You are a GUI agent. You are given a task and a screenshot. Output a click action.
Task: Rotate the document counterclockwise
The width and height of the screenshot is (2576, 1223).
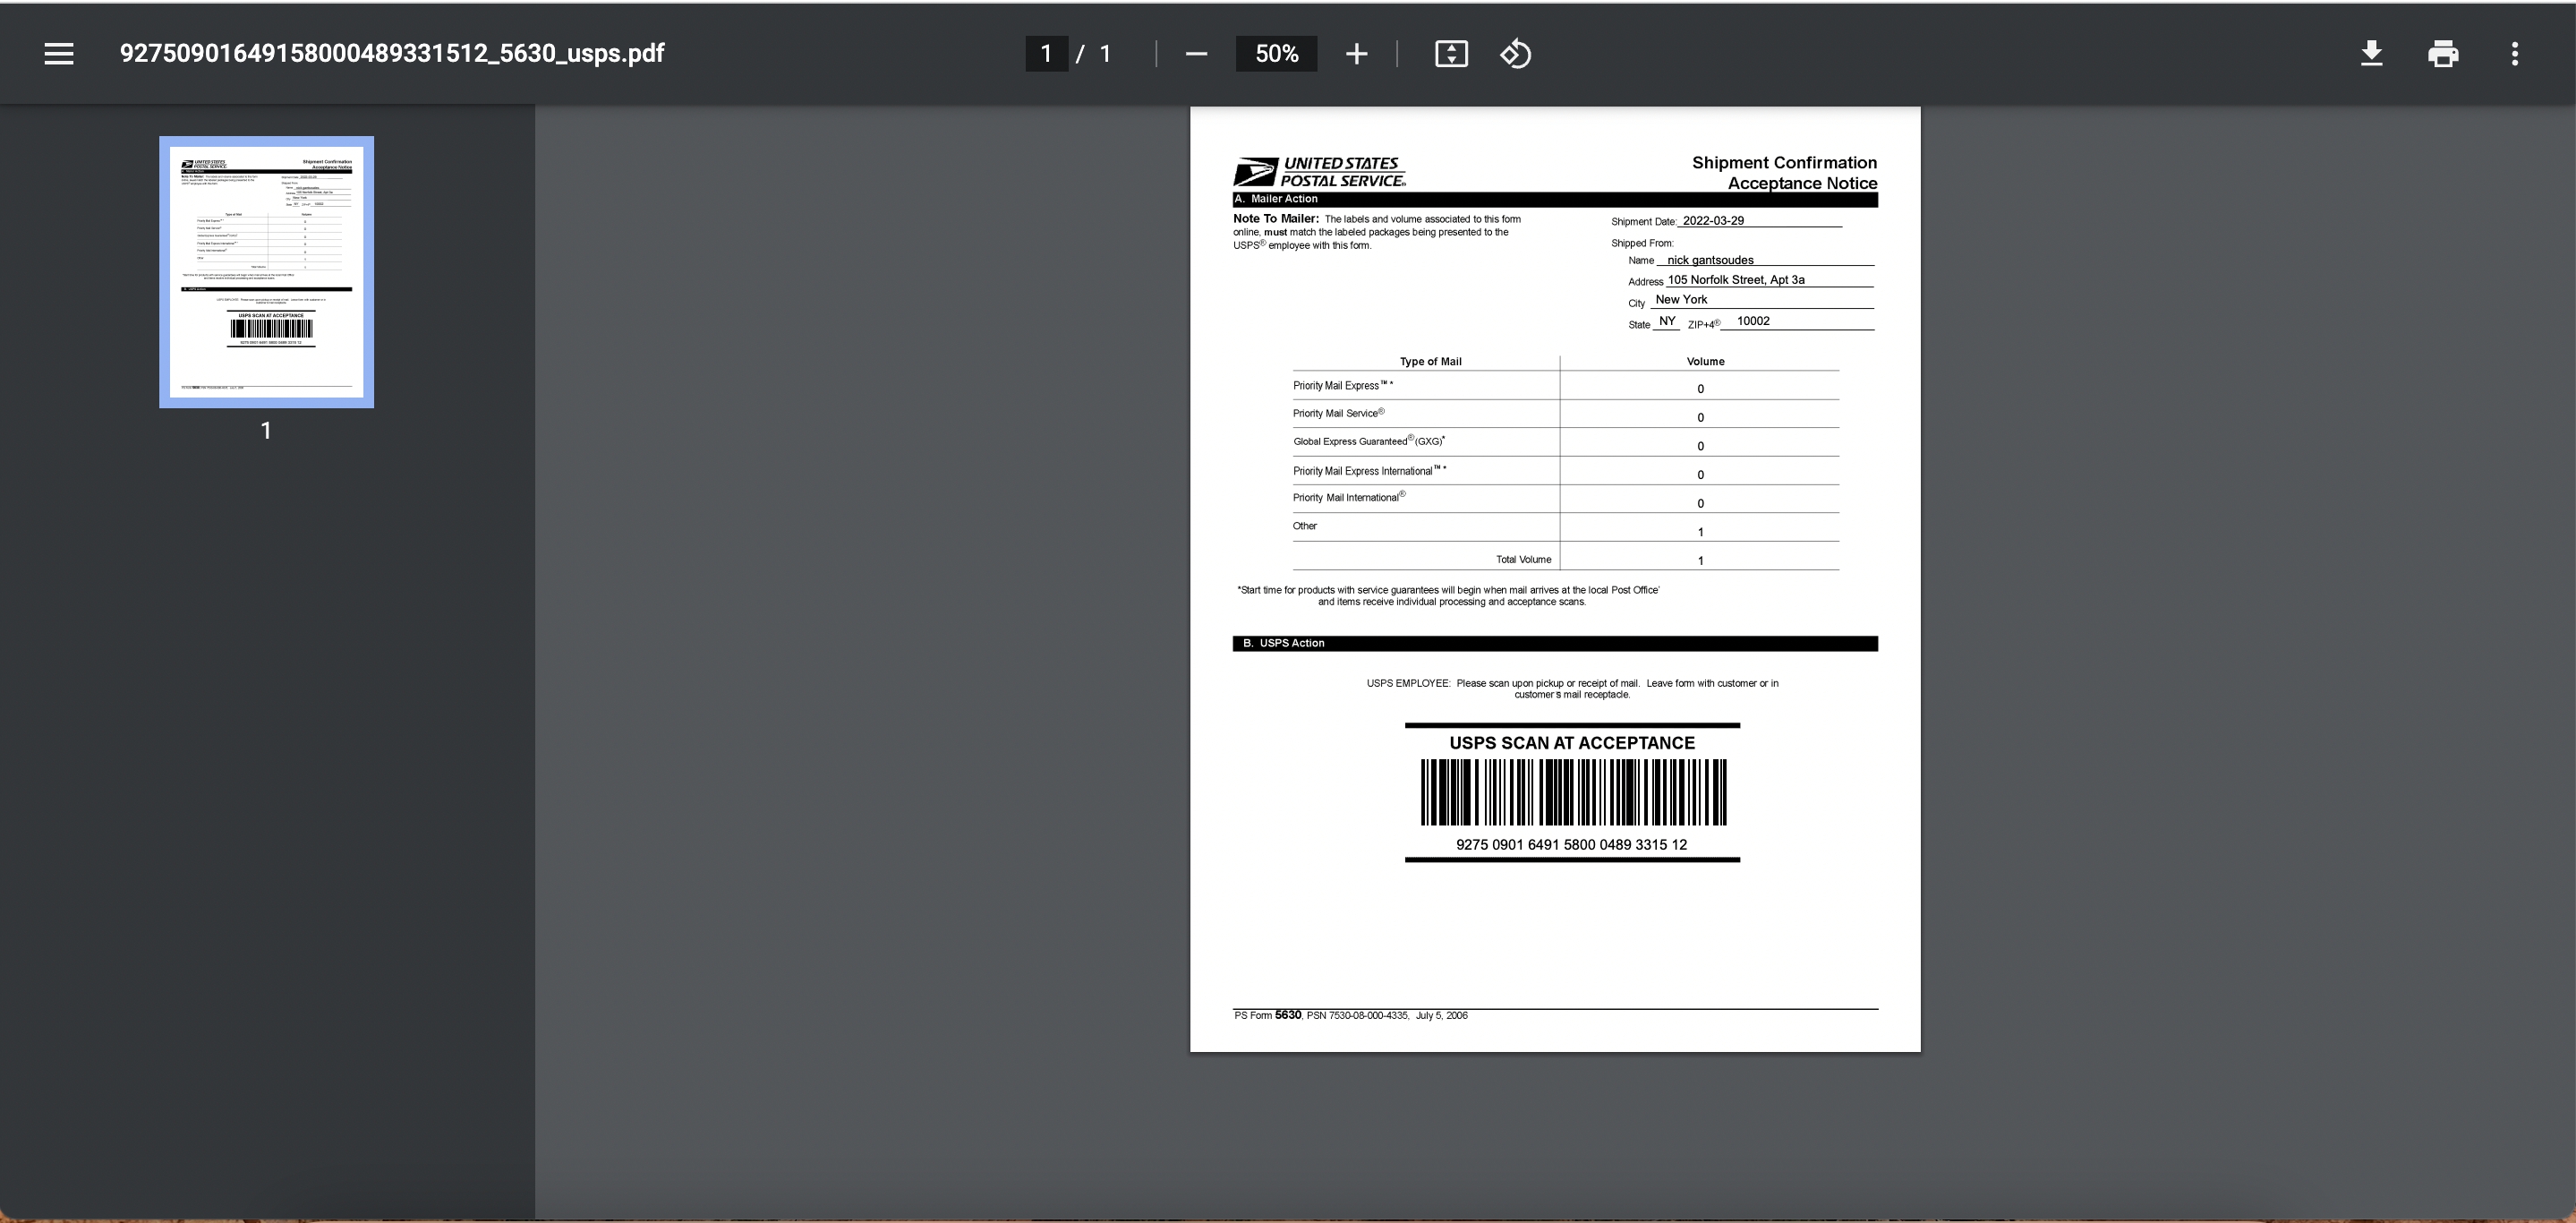pyautogui.click(x=1516, y=54)
